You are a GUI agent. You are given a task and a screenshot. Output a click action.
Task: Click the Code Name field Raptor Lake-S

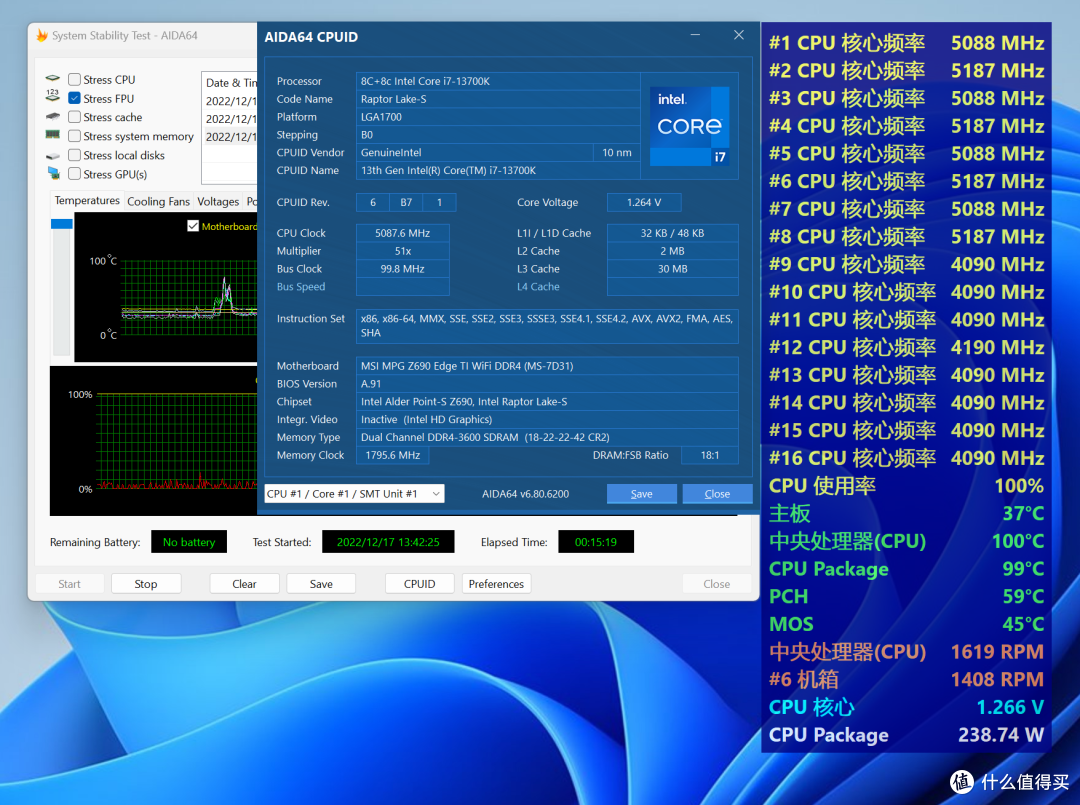coord(498,98)
